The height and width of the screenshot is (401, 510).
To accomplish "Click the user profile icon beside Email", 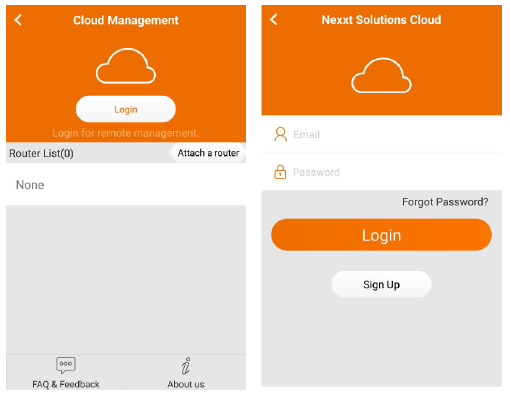I will point(280,134).
